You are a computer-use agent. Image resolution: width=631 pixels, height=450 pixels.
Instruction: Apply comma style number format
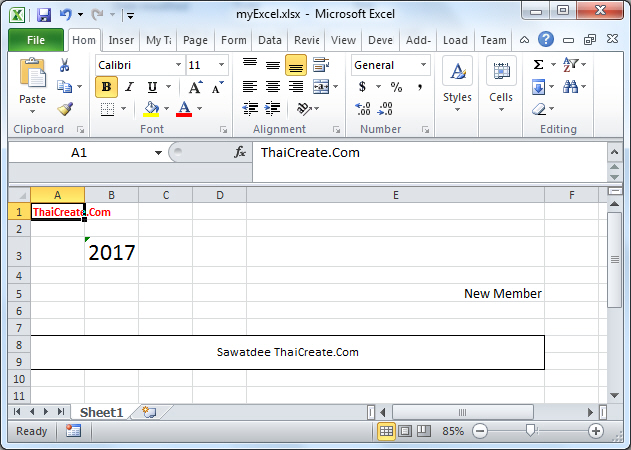[420, 87]
